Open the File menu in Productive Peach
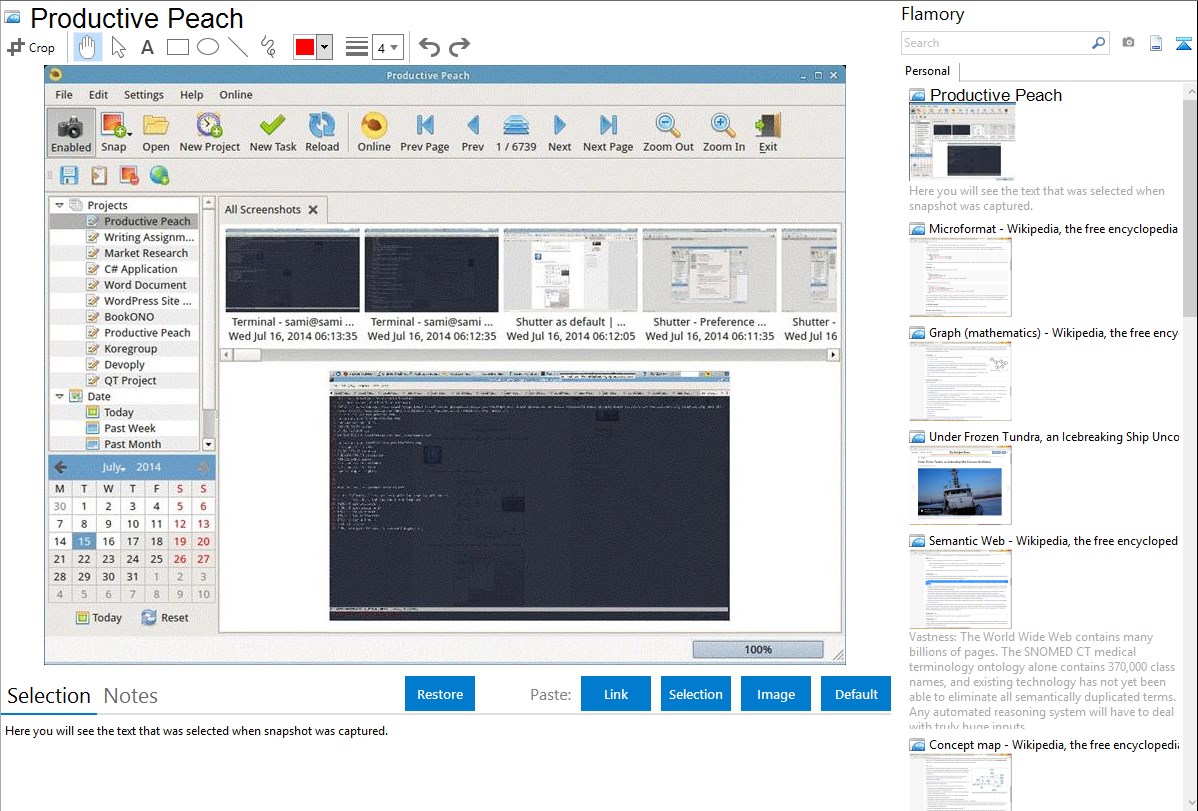Screen dimensions: 1198x811 (64, 95)
